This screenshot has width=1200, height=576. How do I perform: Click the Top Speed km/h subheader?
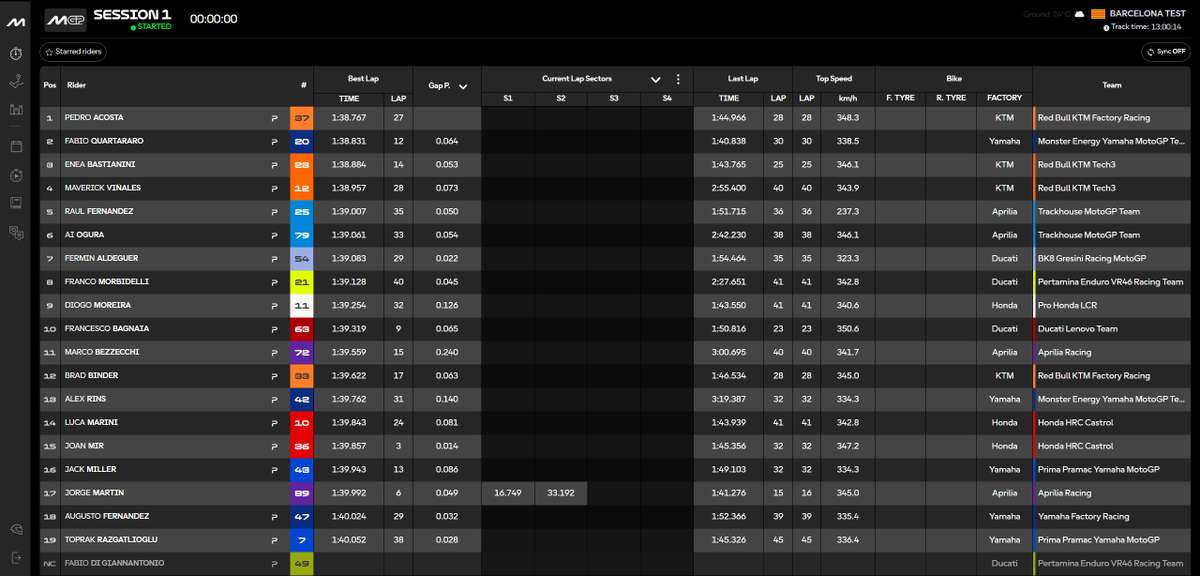[x=849, y=98]
